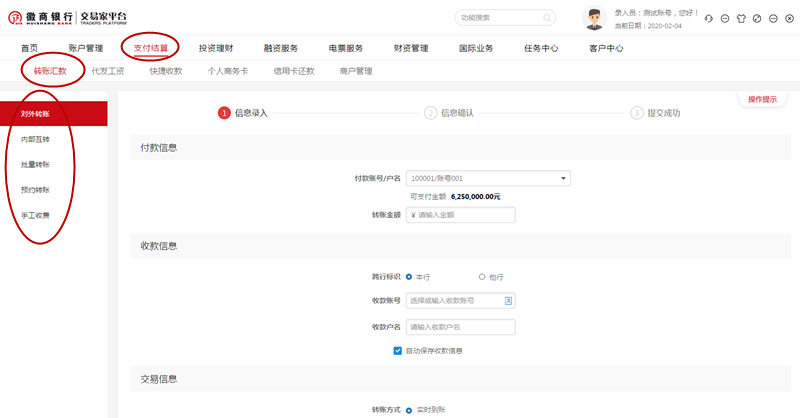The image size is (800, 418).
Task: Switch to the 代发工资 sub-tab
Action: (107, 71)
